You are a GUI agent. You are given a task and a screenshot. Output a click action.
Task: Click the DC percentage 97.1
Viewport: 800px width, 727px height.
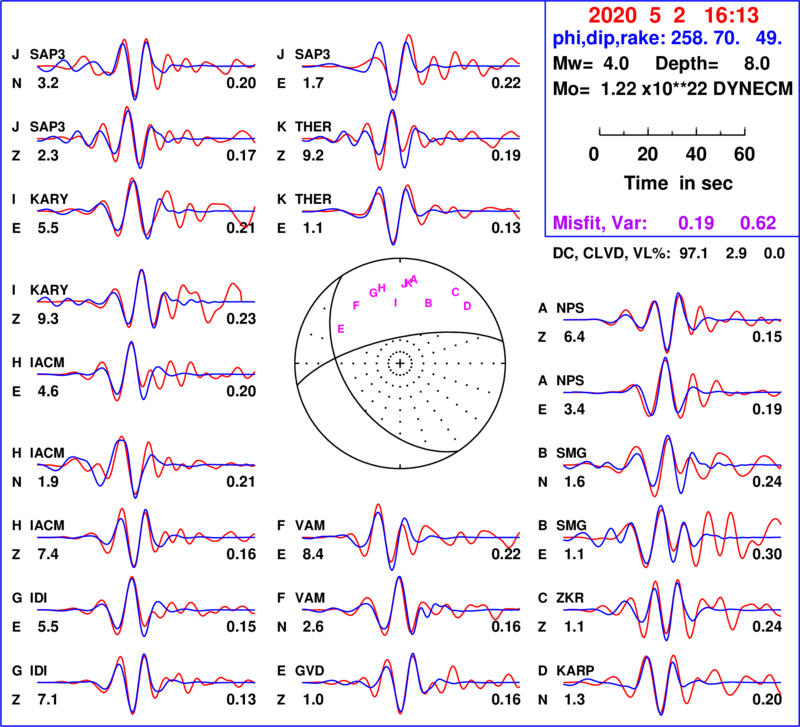pyautogui.click(x=693, y=254)
